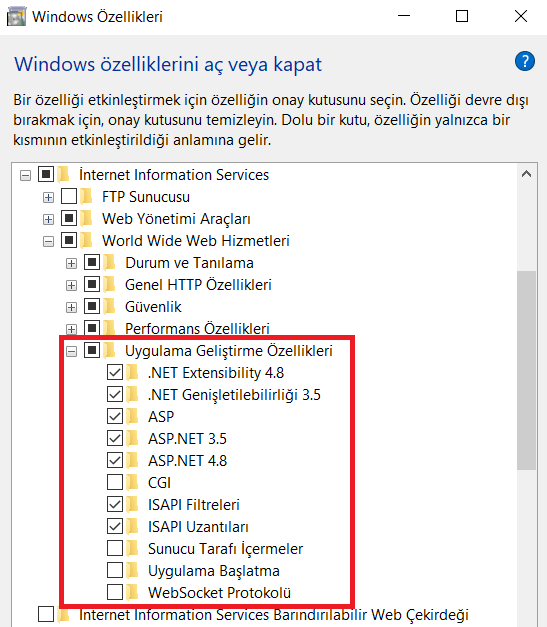Click the folder icon beside .NET Extensibility 4.8
Screen dimensions: 547x627
pos(132,373)
